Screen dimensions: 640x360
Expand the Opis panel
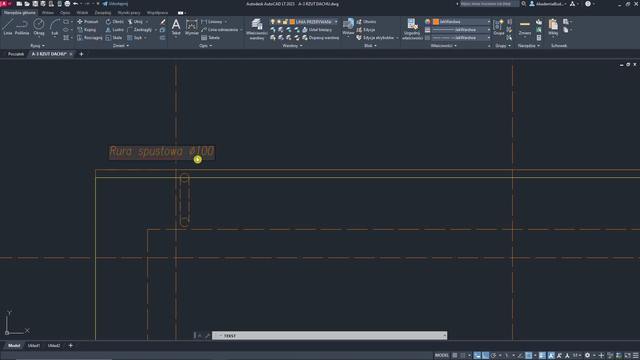[205, 46]
